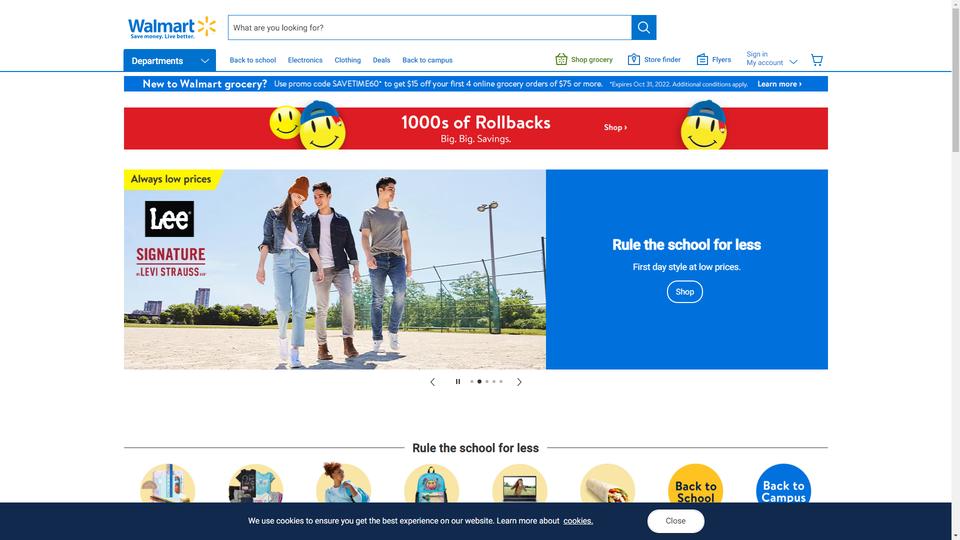Click the Shop button on blue panel
Viewport: 960px width, 540px height.
[684, 292]
